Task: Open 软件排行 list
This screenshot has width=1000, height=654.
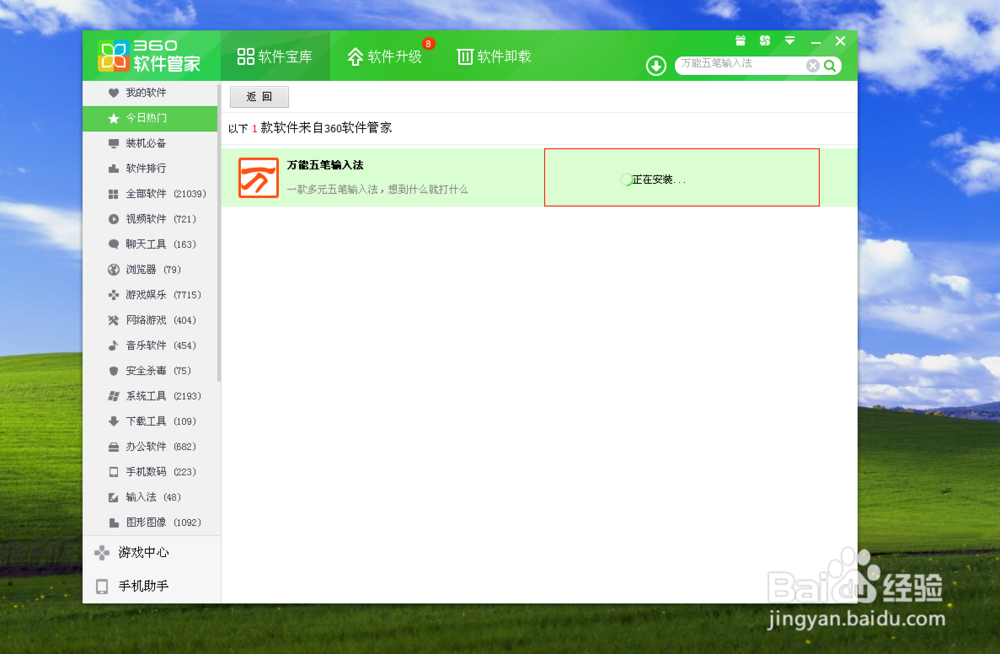Action: tap(150, 168)
